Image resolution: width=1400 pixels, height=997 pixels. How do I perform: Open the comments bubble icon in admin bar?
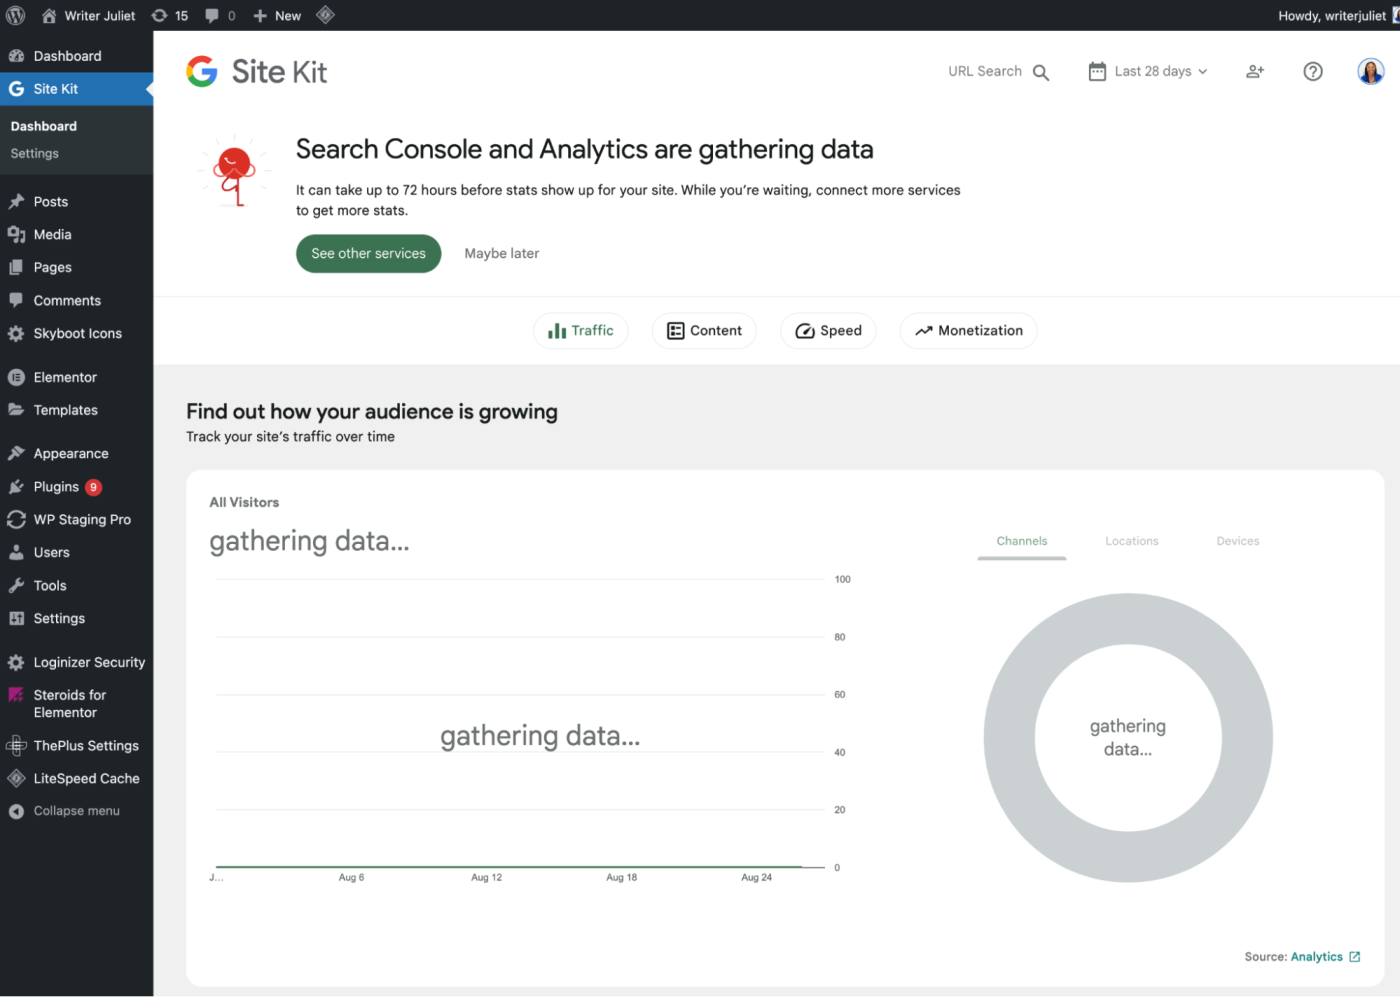click(212, 15)
